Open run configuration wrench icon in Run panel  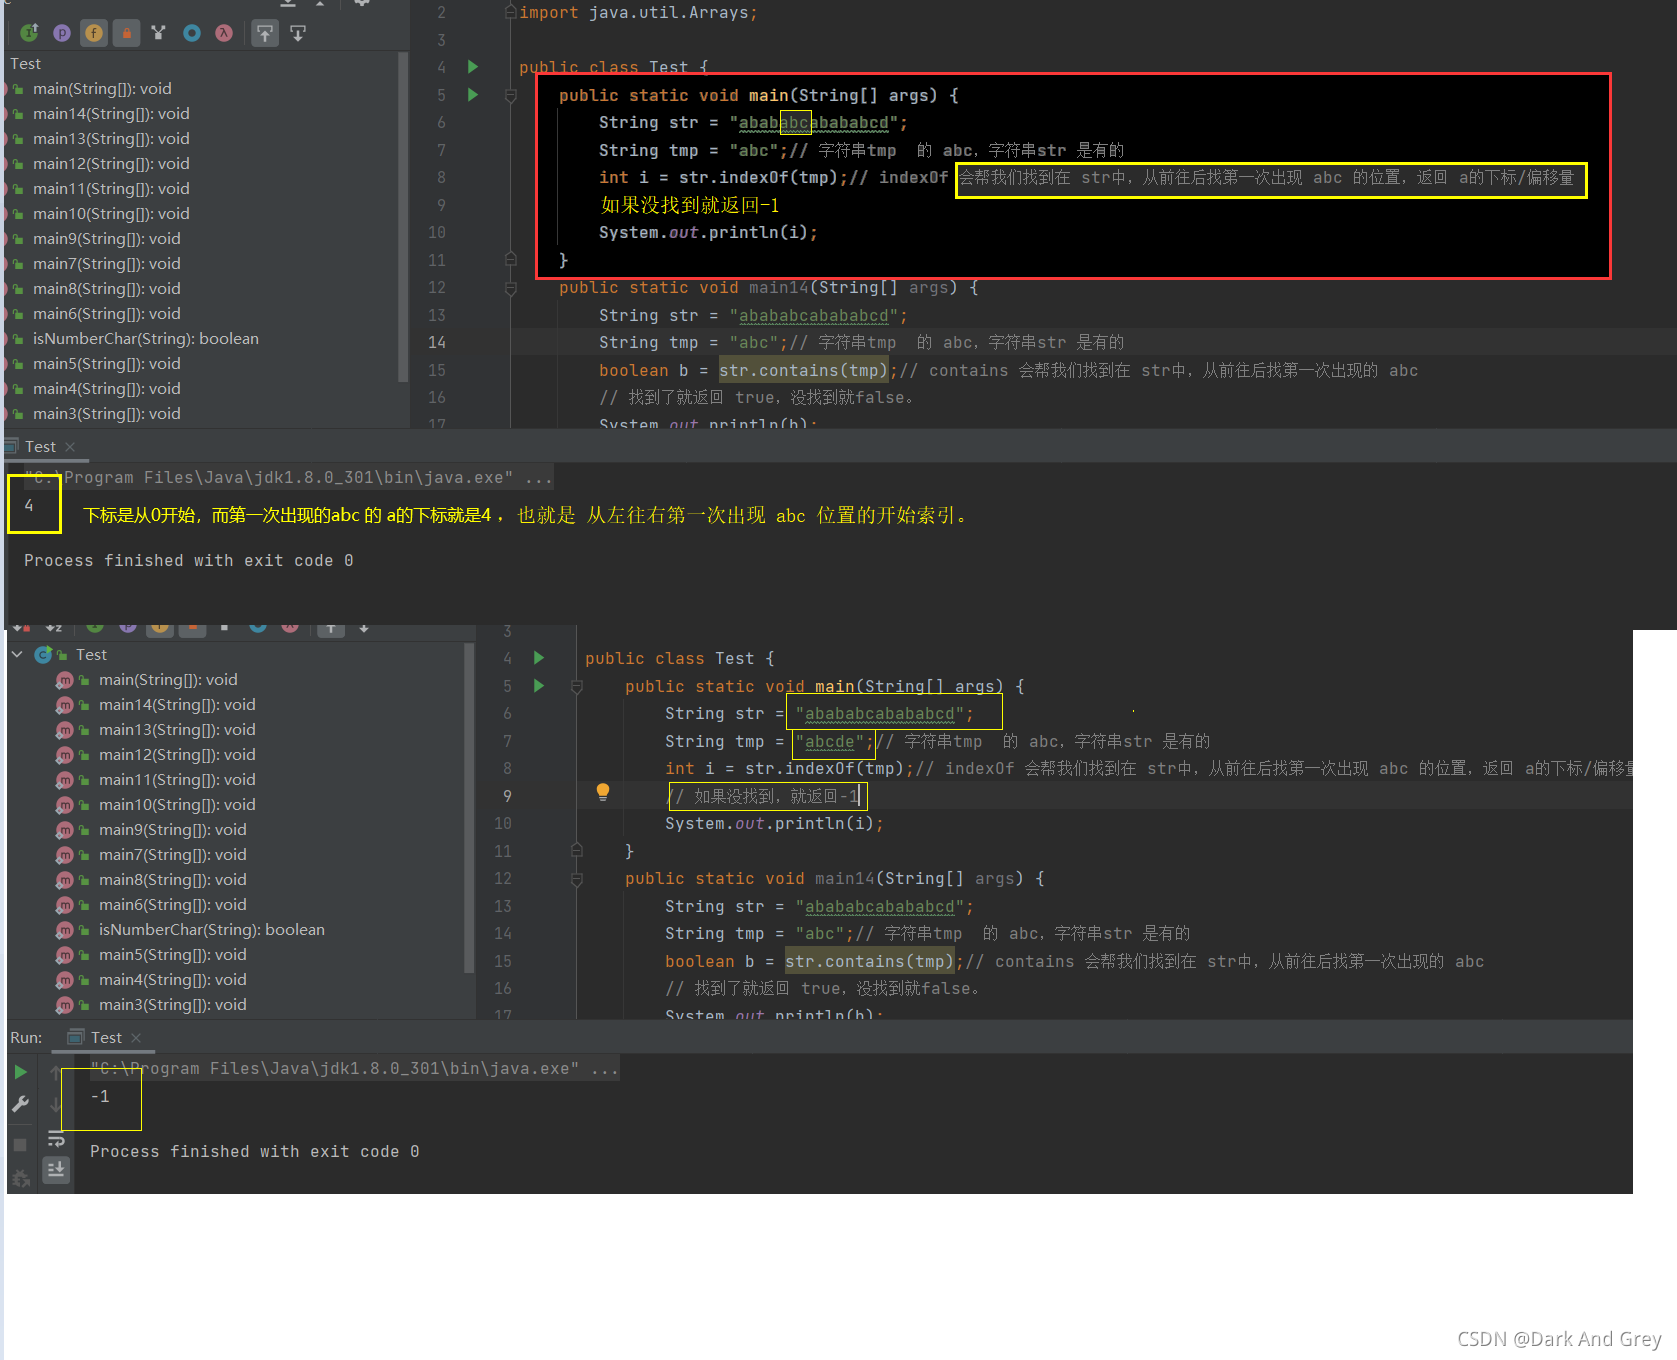[x=20, y=1104]
